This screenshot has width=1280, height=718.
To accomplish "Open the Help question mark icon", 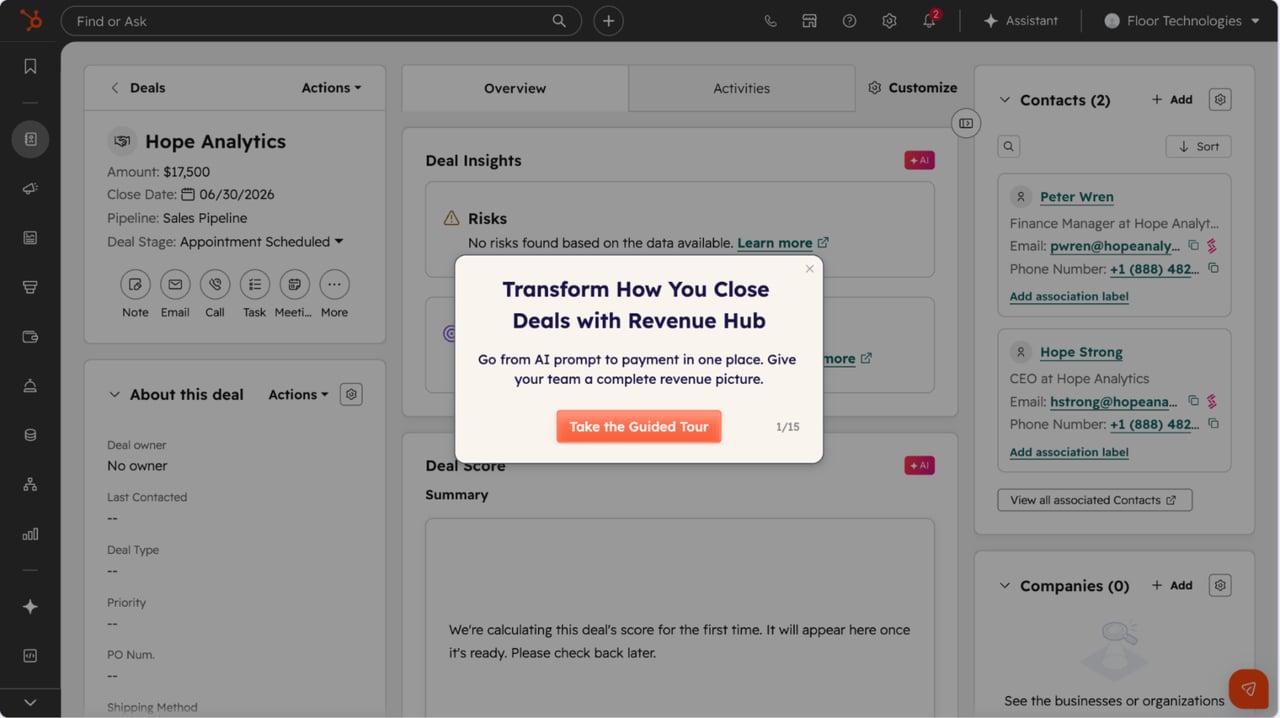I will point(849,21).
